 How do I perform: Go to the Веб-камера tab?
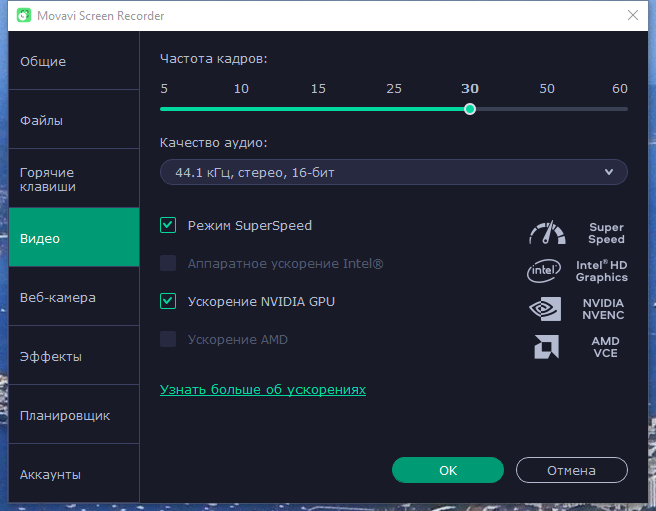[x=74, y=297]
